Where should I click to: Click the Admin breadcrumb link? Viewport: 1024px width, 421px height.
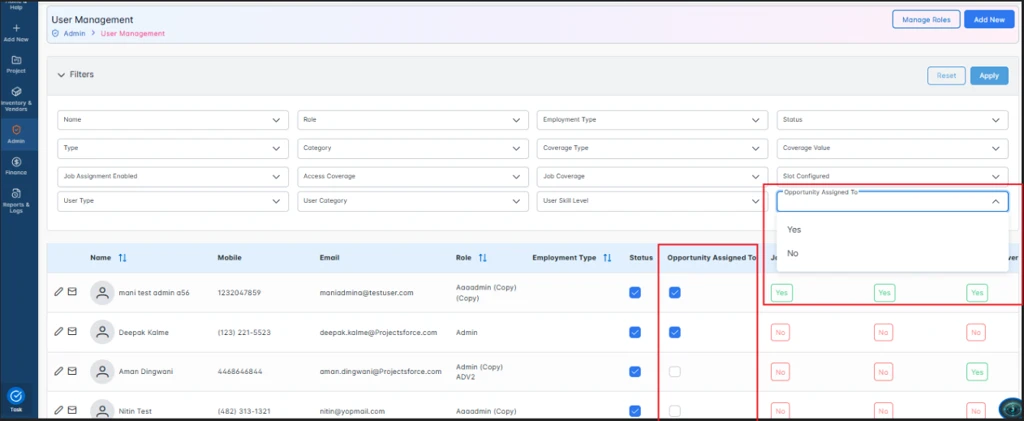point(74,33)
